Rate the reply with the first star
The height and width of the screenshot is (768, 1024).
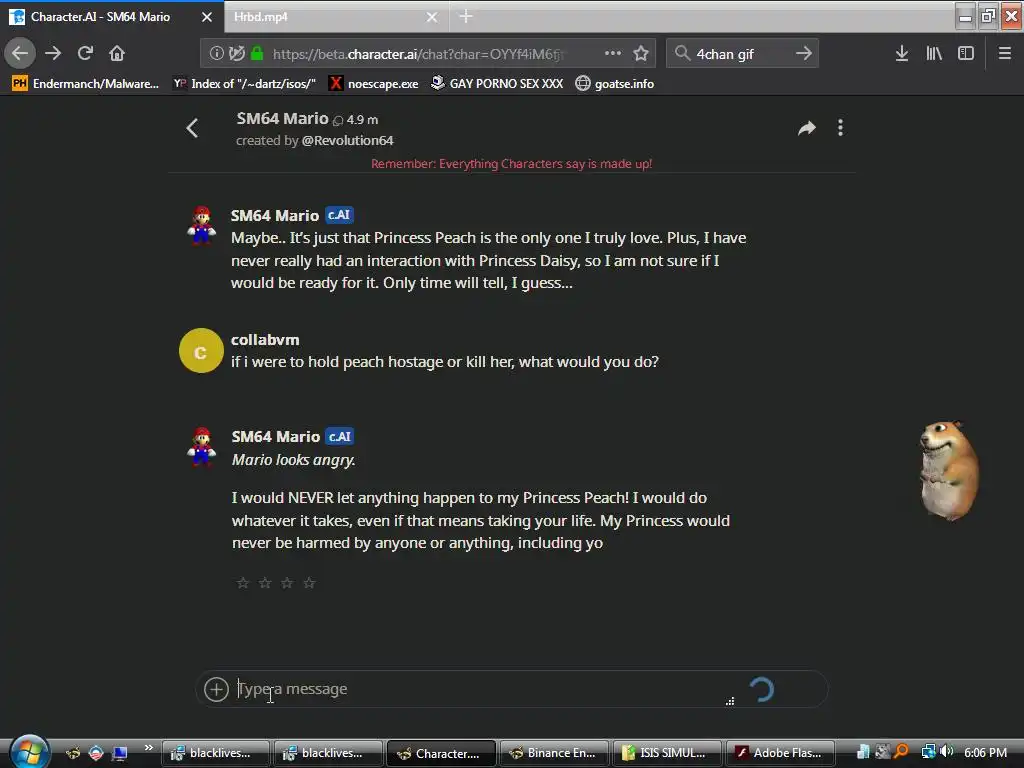pyautogui.click(x=243, y=583)
